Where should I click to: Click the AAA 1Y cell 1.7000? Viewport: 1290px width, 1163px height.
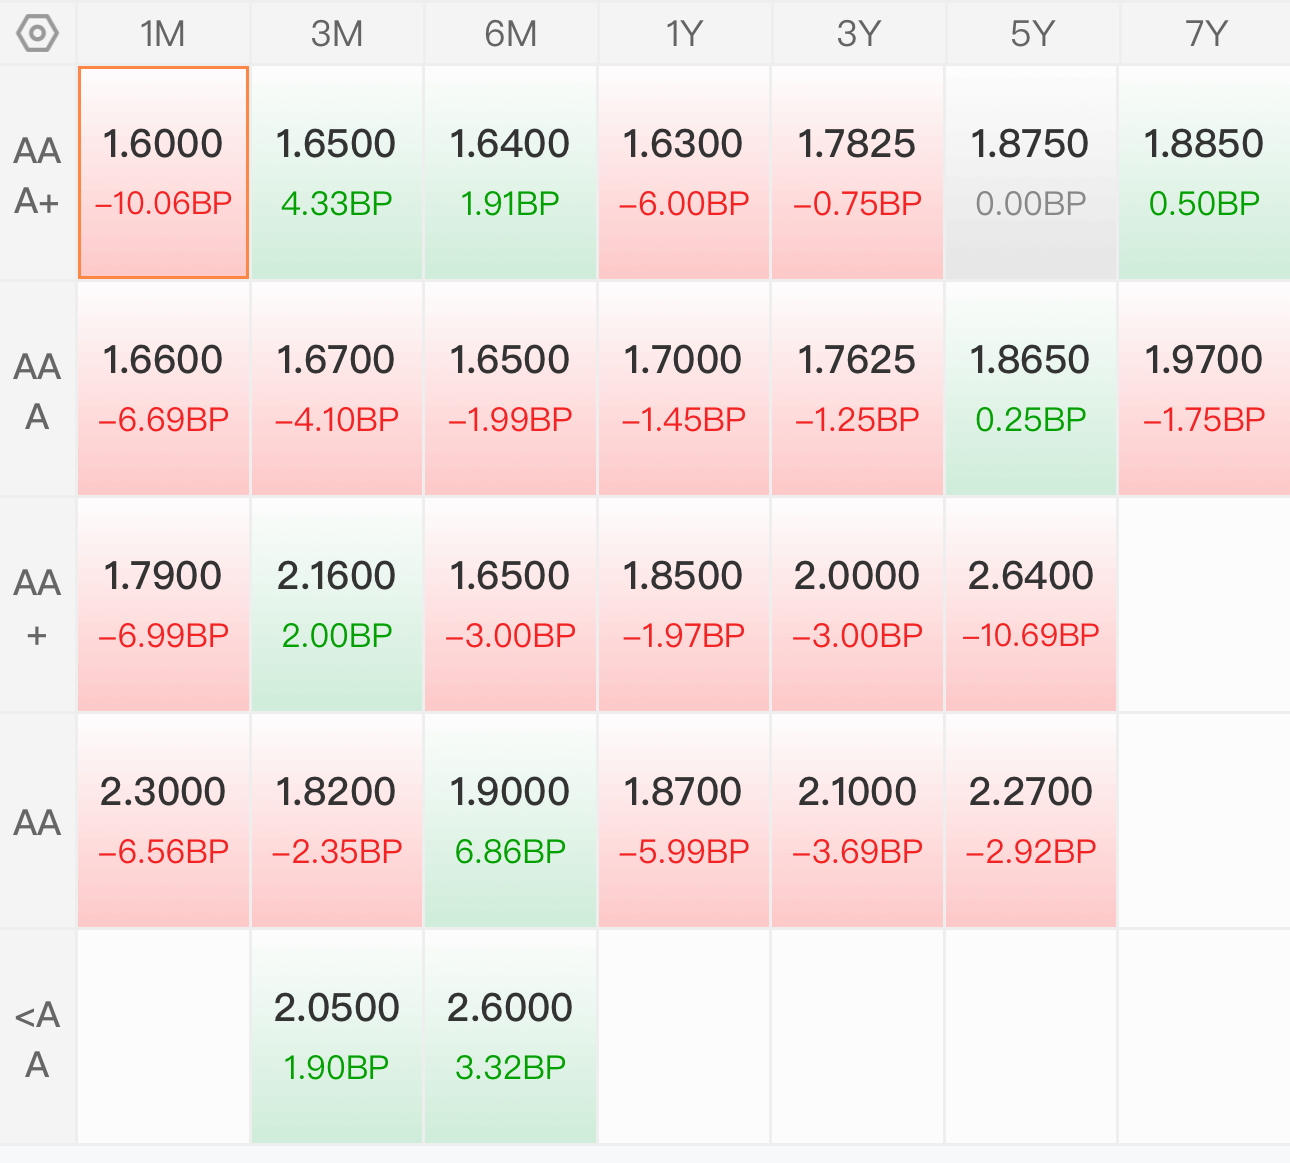point(684,389)
